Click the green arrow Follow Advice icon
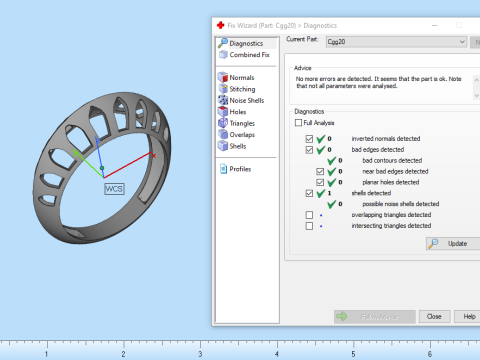The image size is (480, 360). point(342,316)
